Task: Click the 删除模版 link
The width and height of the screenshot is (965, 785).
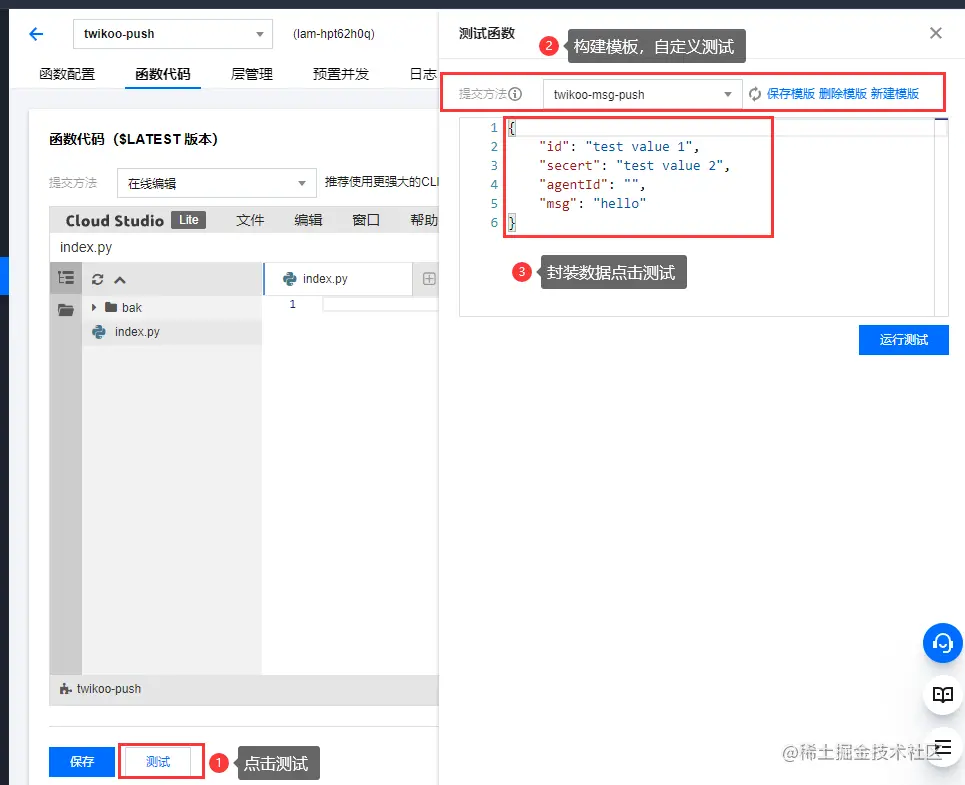Action: click(x=843, y=94)
